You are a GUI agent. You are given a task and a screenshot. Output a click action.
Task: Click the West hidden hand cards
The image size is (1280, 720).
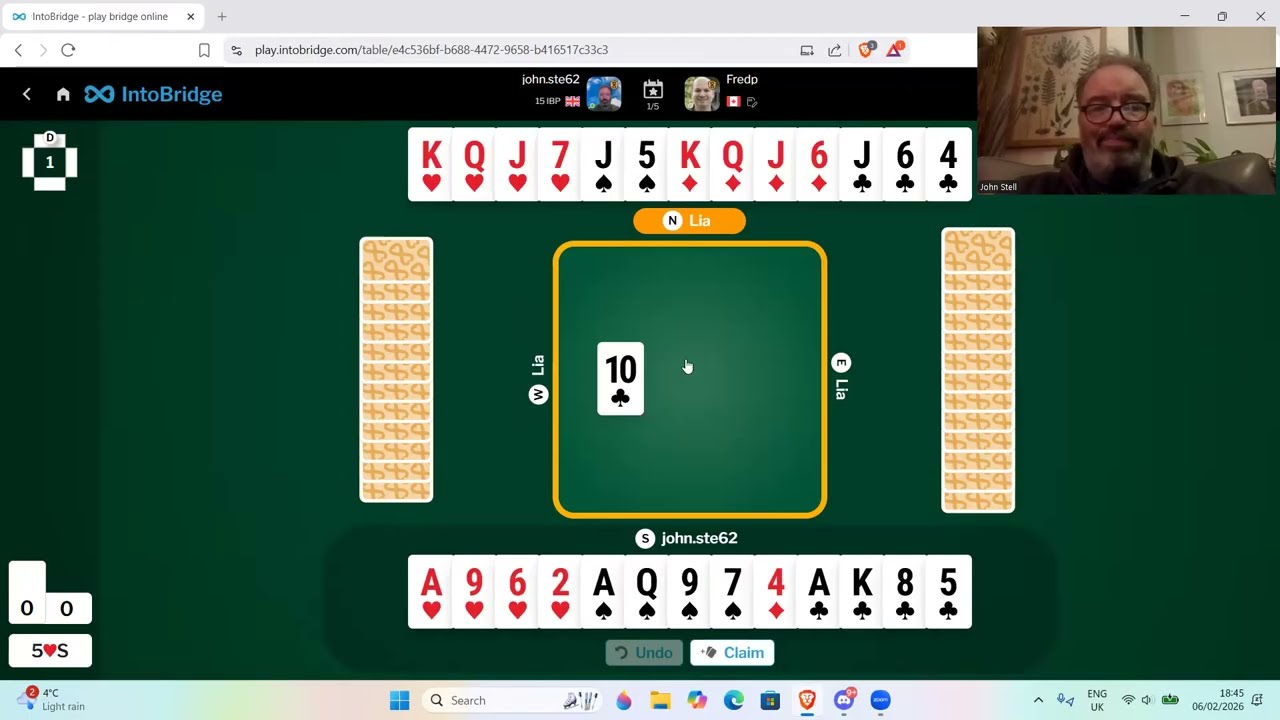tap(396, 369)
